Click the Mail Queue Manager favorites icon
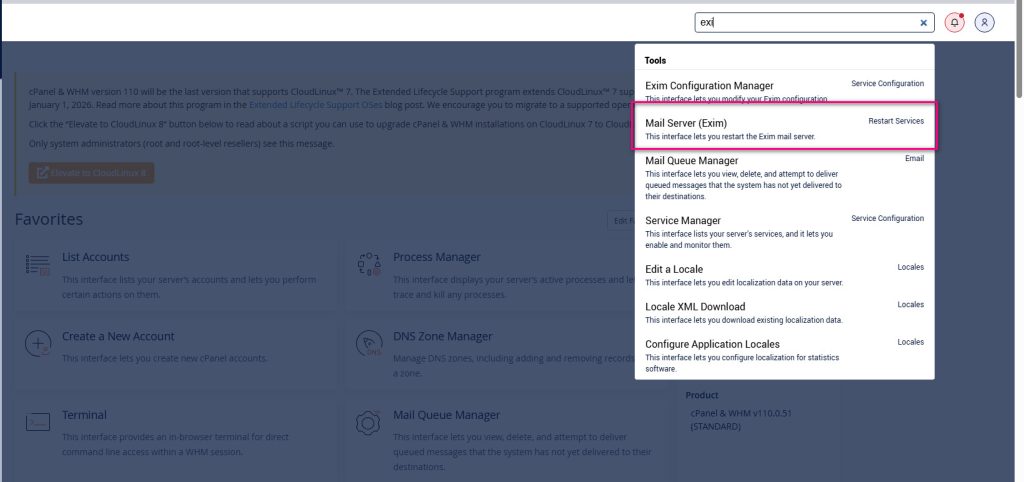The height and width of the screenshot is (482, 1024). [x=368, y=422]
